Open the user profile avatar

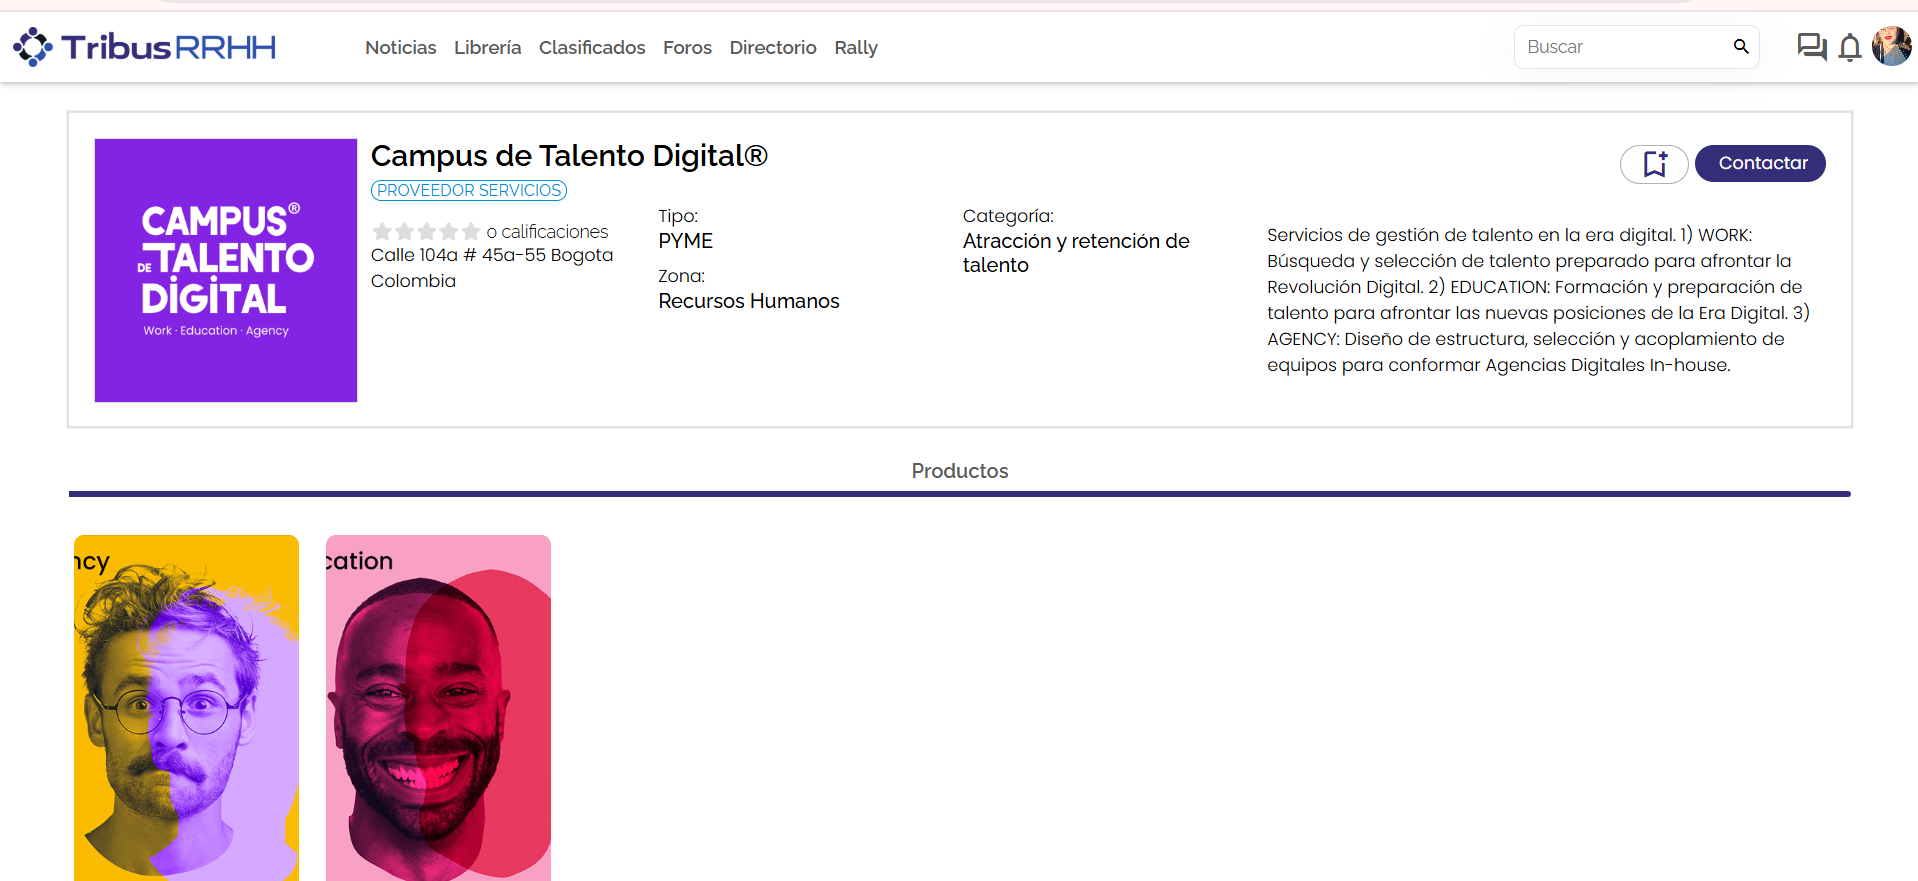tap(1891, 47)
